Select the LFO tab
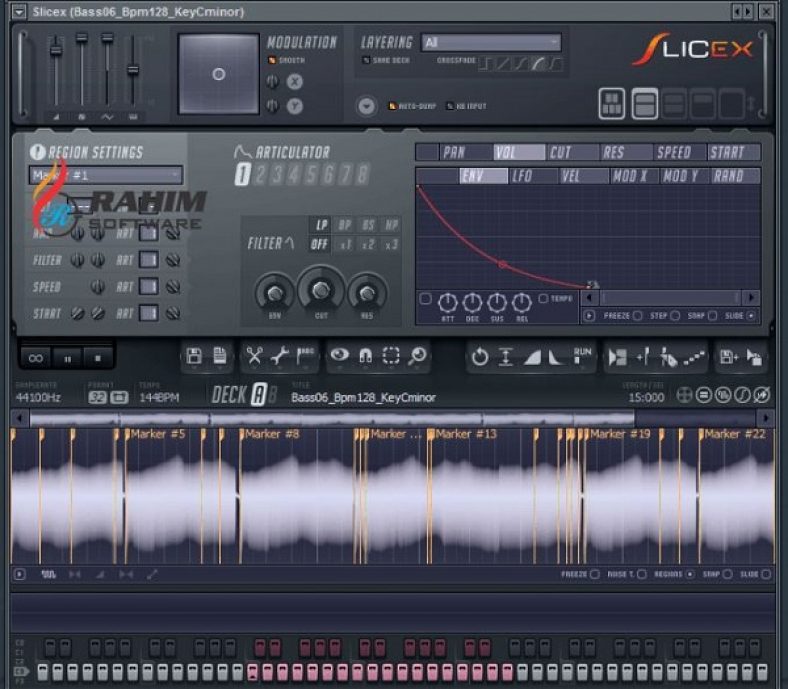 click(x=522, y=176)
